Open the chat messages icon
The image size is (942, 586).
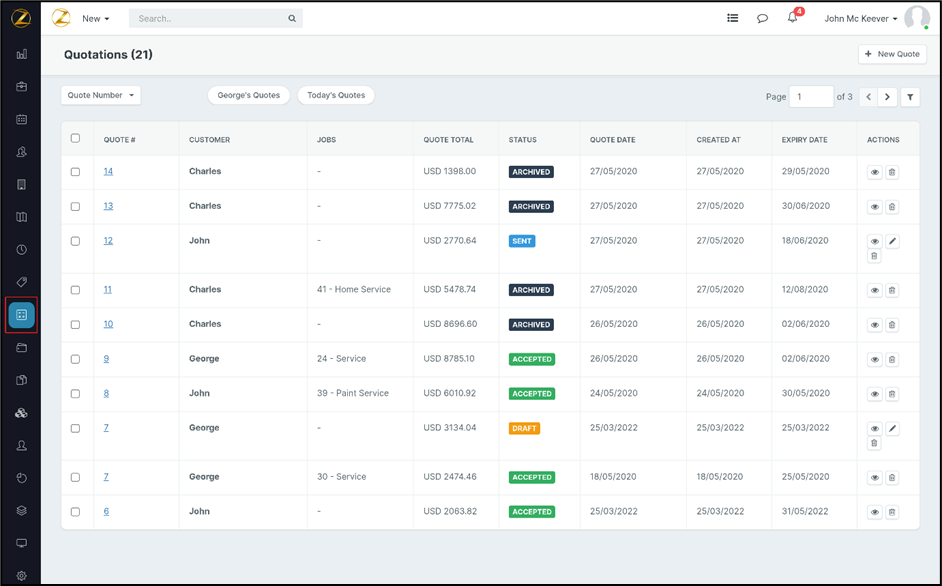click(x=762, y=18)
